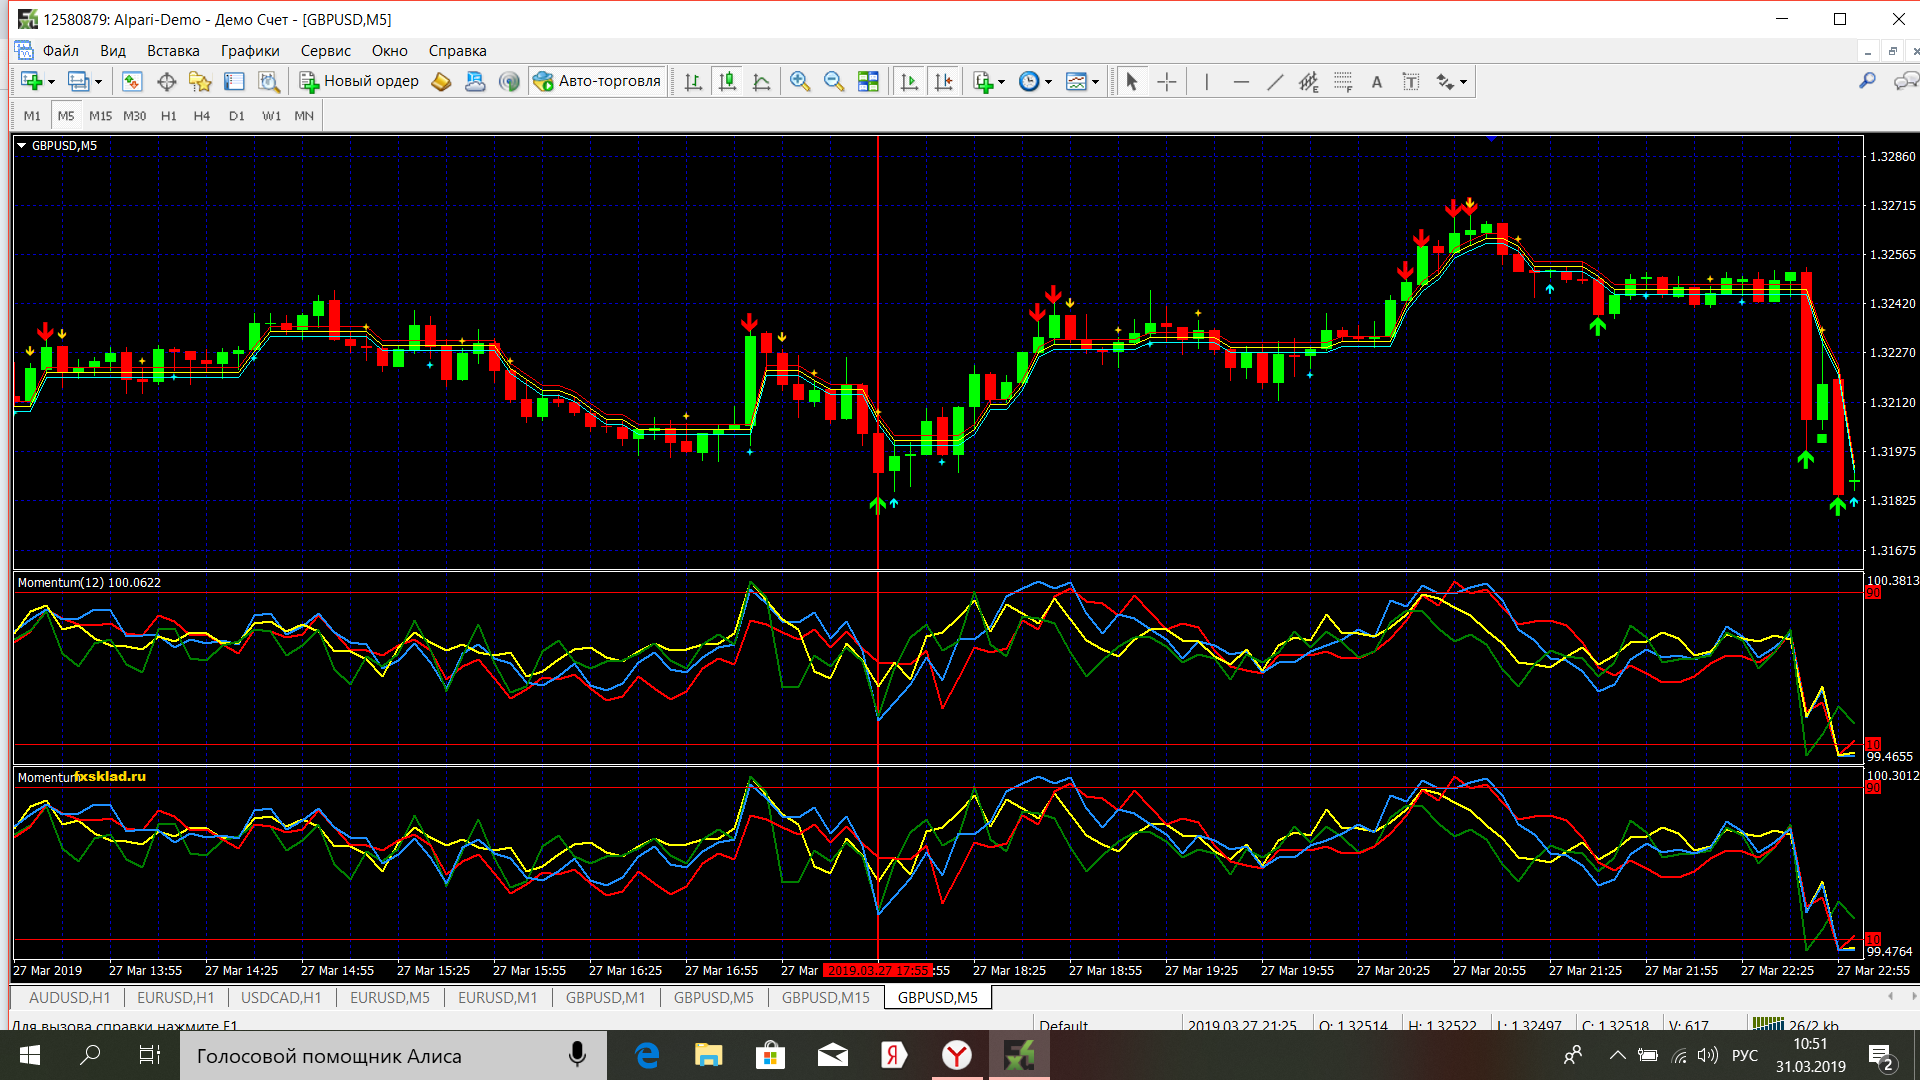Select the trendline drawing tool

coord(1275,82)
